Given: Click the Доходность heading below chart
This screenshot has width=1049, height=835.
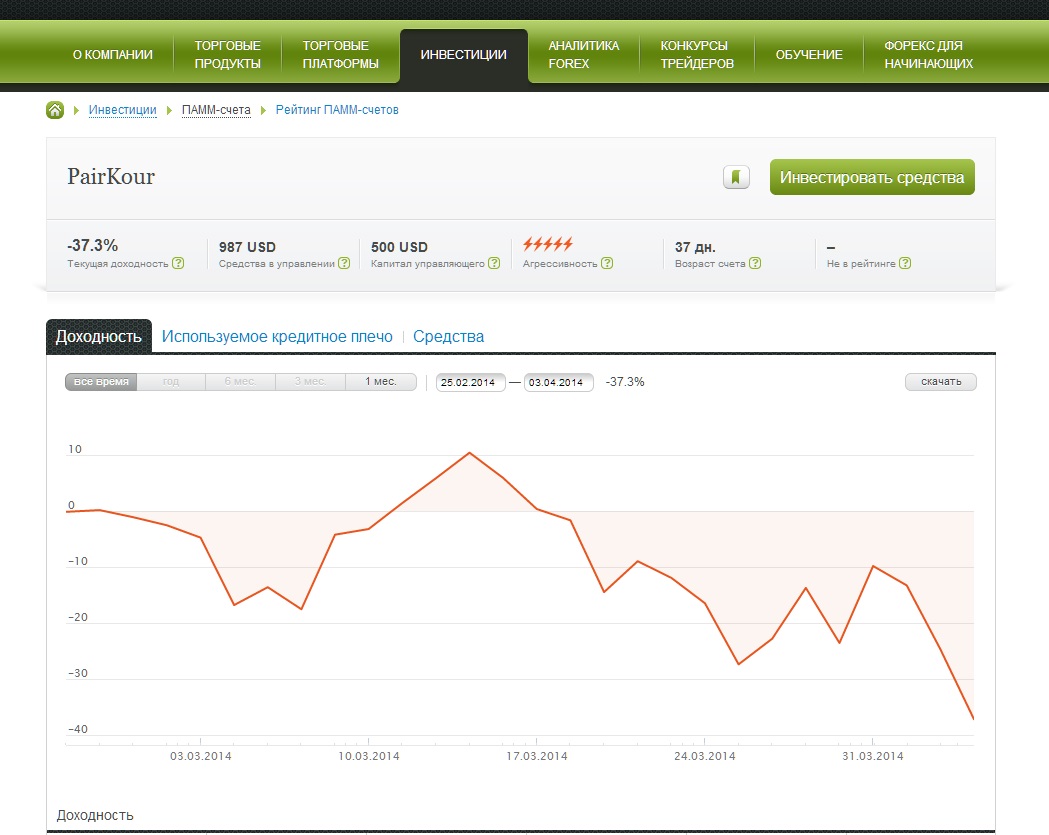Looking at the screenshot, I should 95,815.
